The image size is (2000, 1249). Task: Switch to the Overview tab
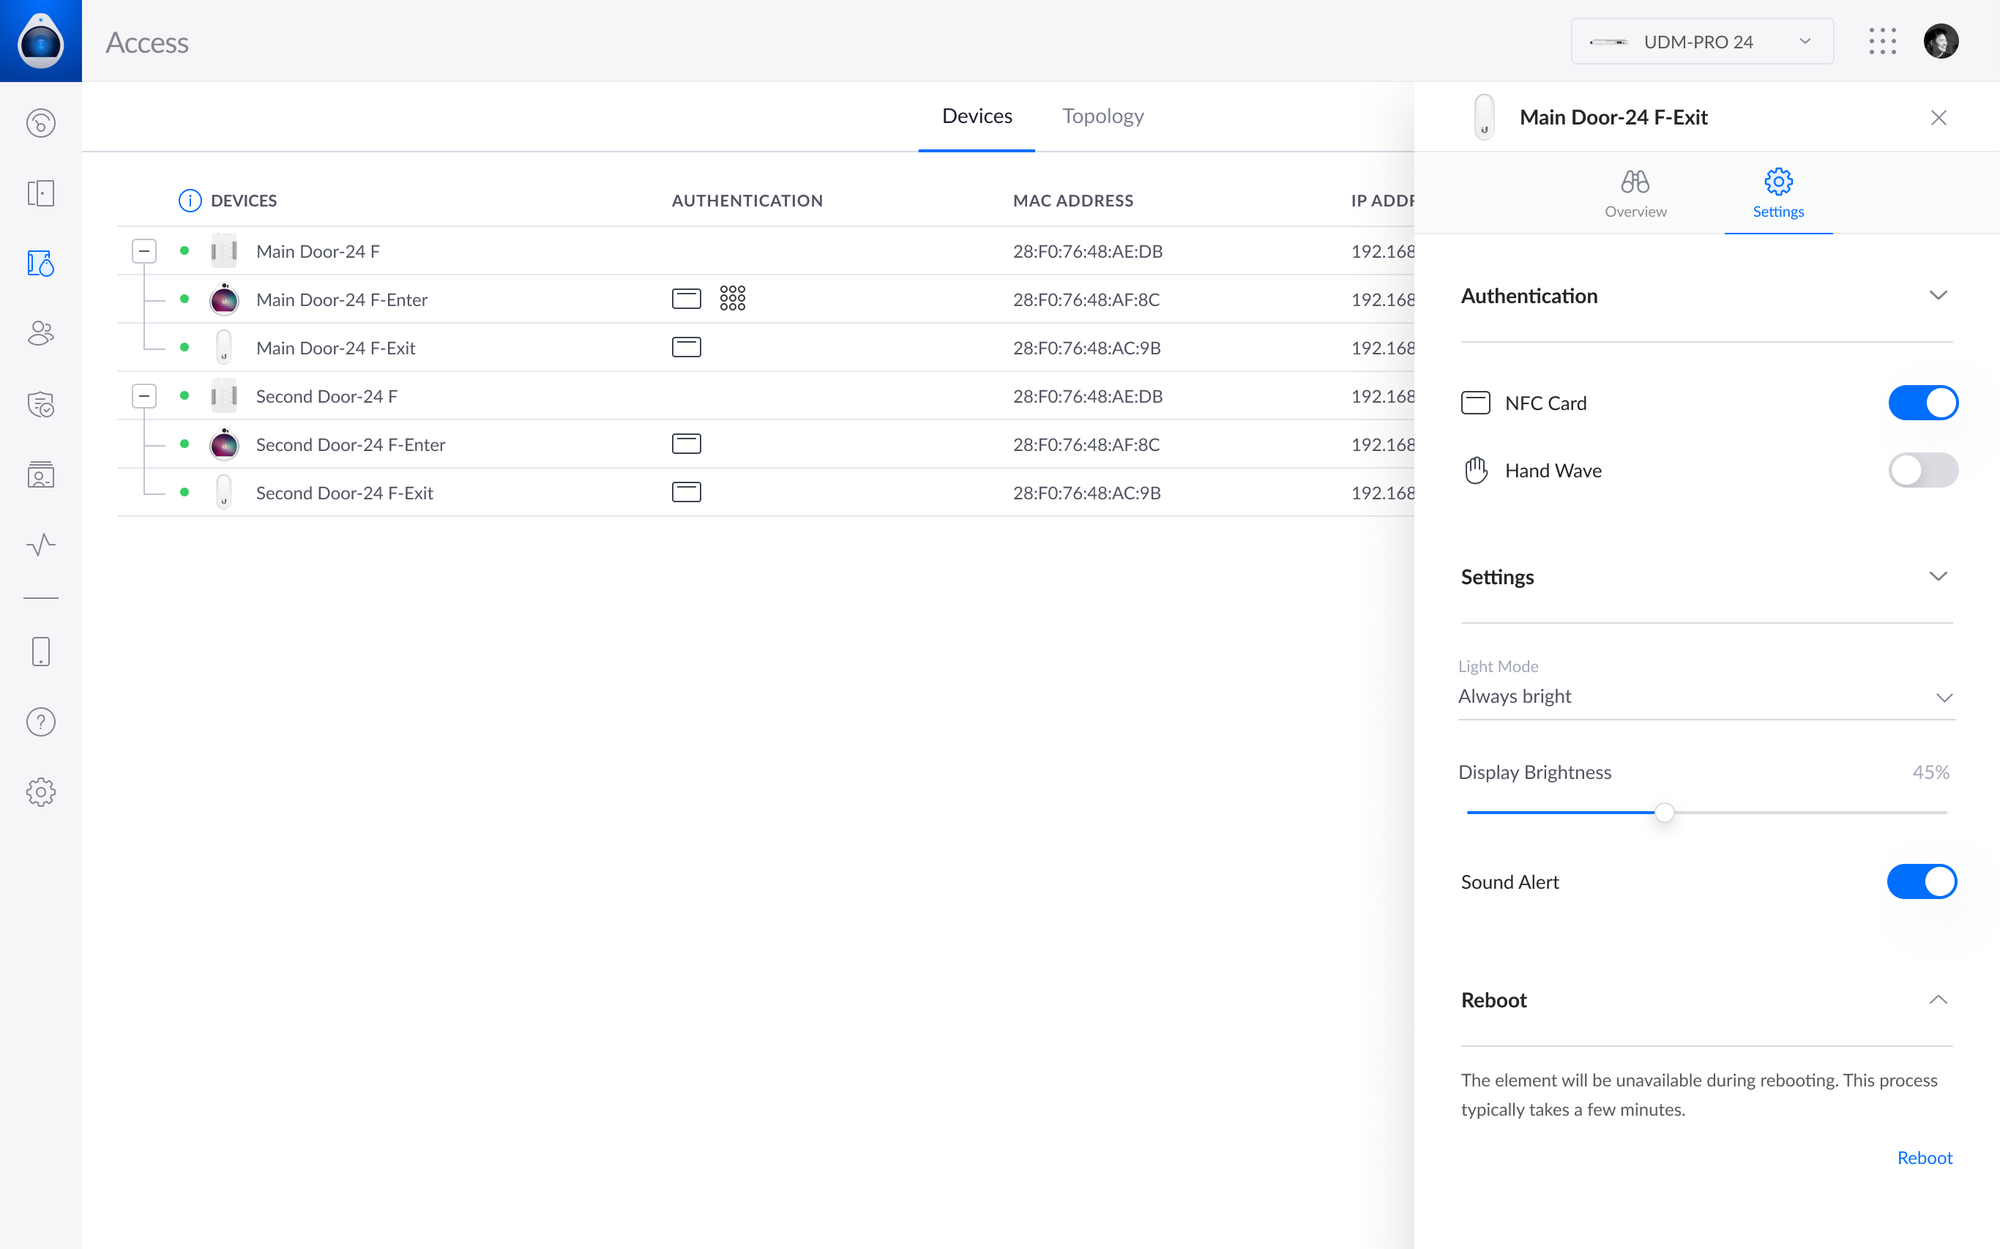click(x=1635, y=193)
